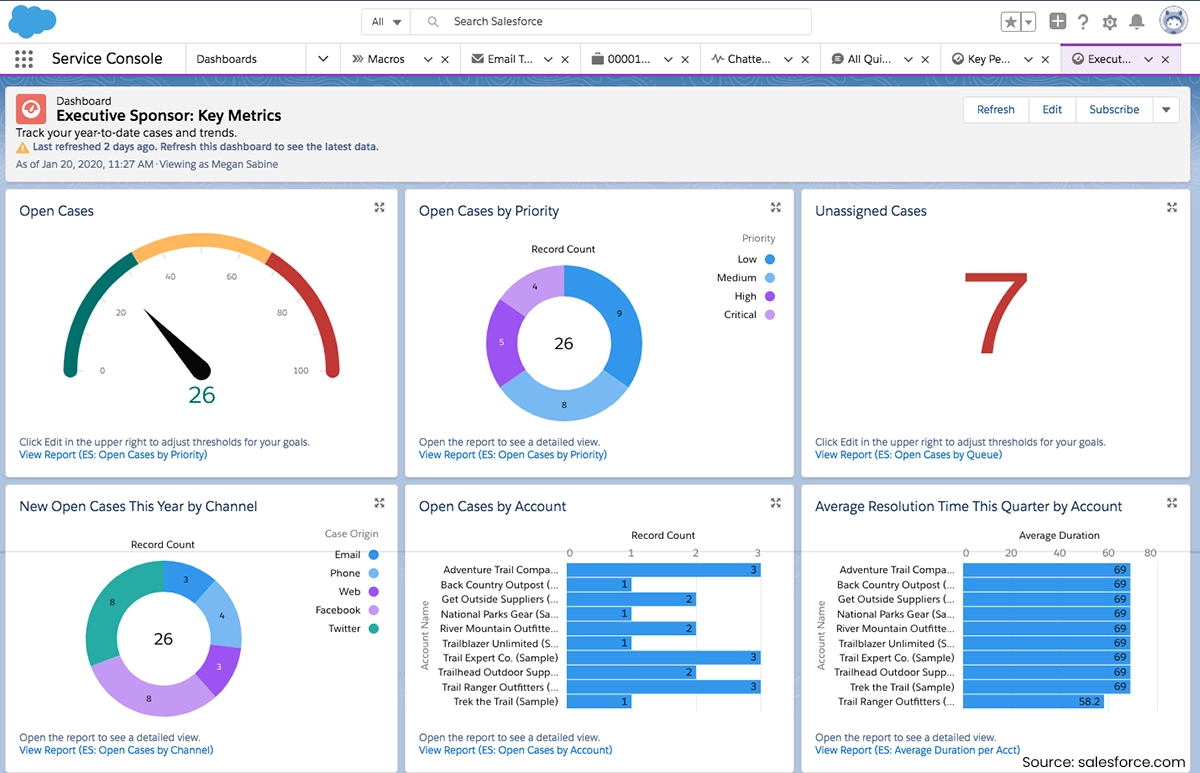Open the help question mark icon
The width and height of the screenshot is (1200, 773).
pyautogui.click(x=1083, y=22)
